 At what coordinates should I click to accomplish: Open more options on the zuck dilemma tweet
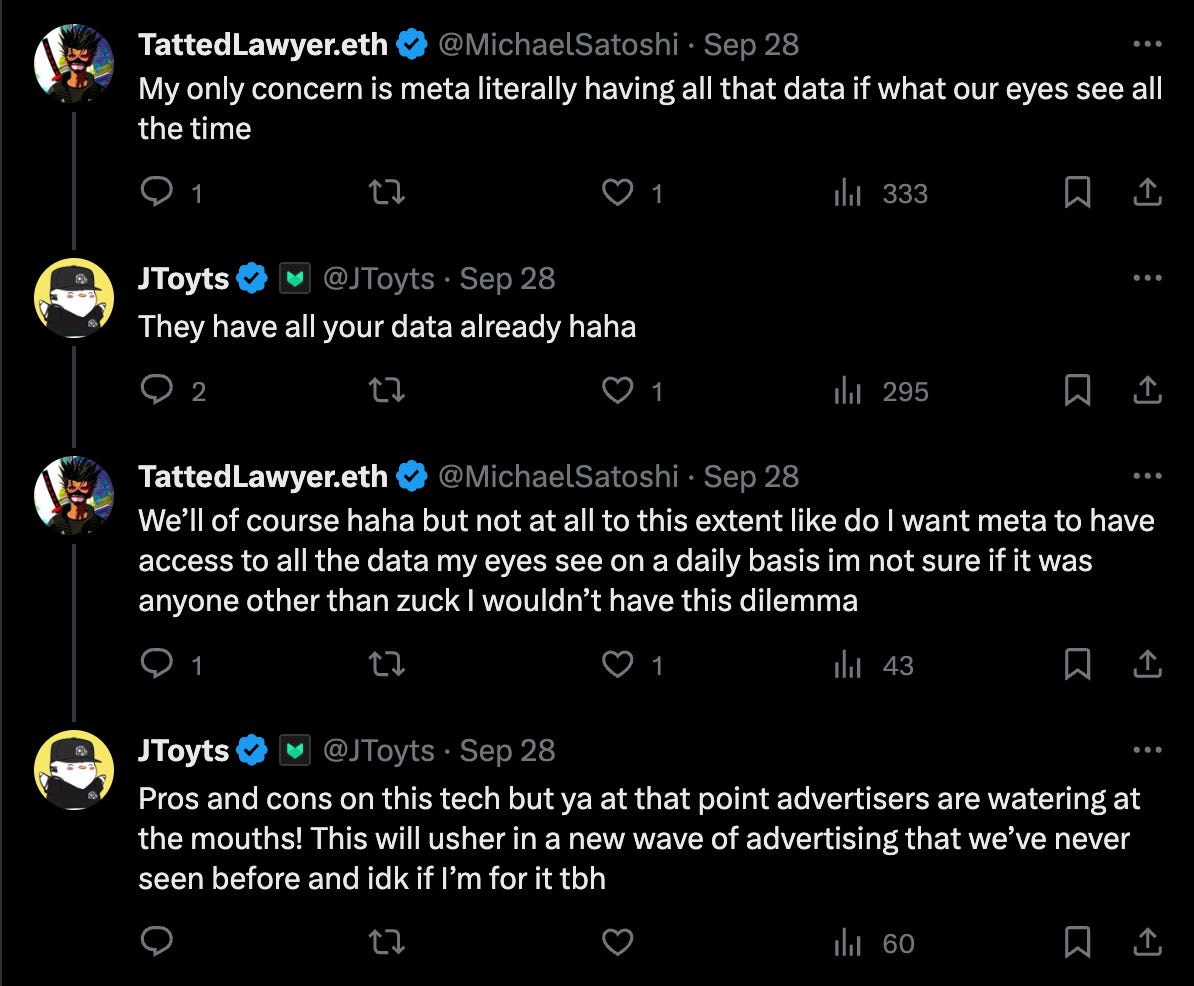(1147, 477)
